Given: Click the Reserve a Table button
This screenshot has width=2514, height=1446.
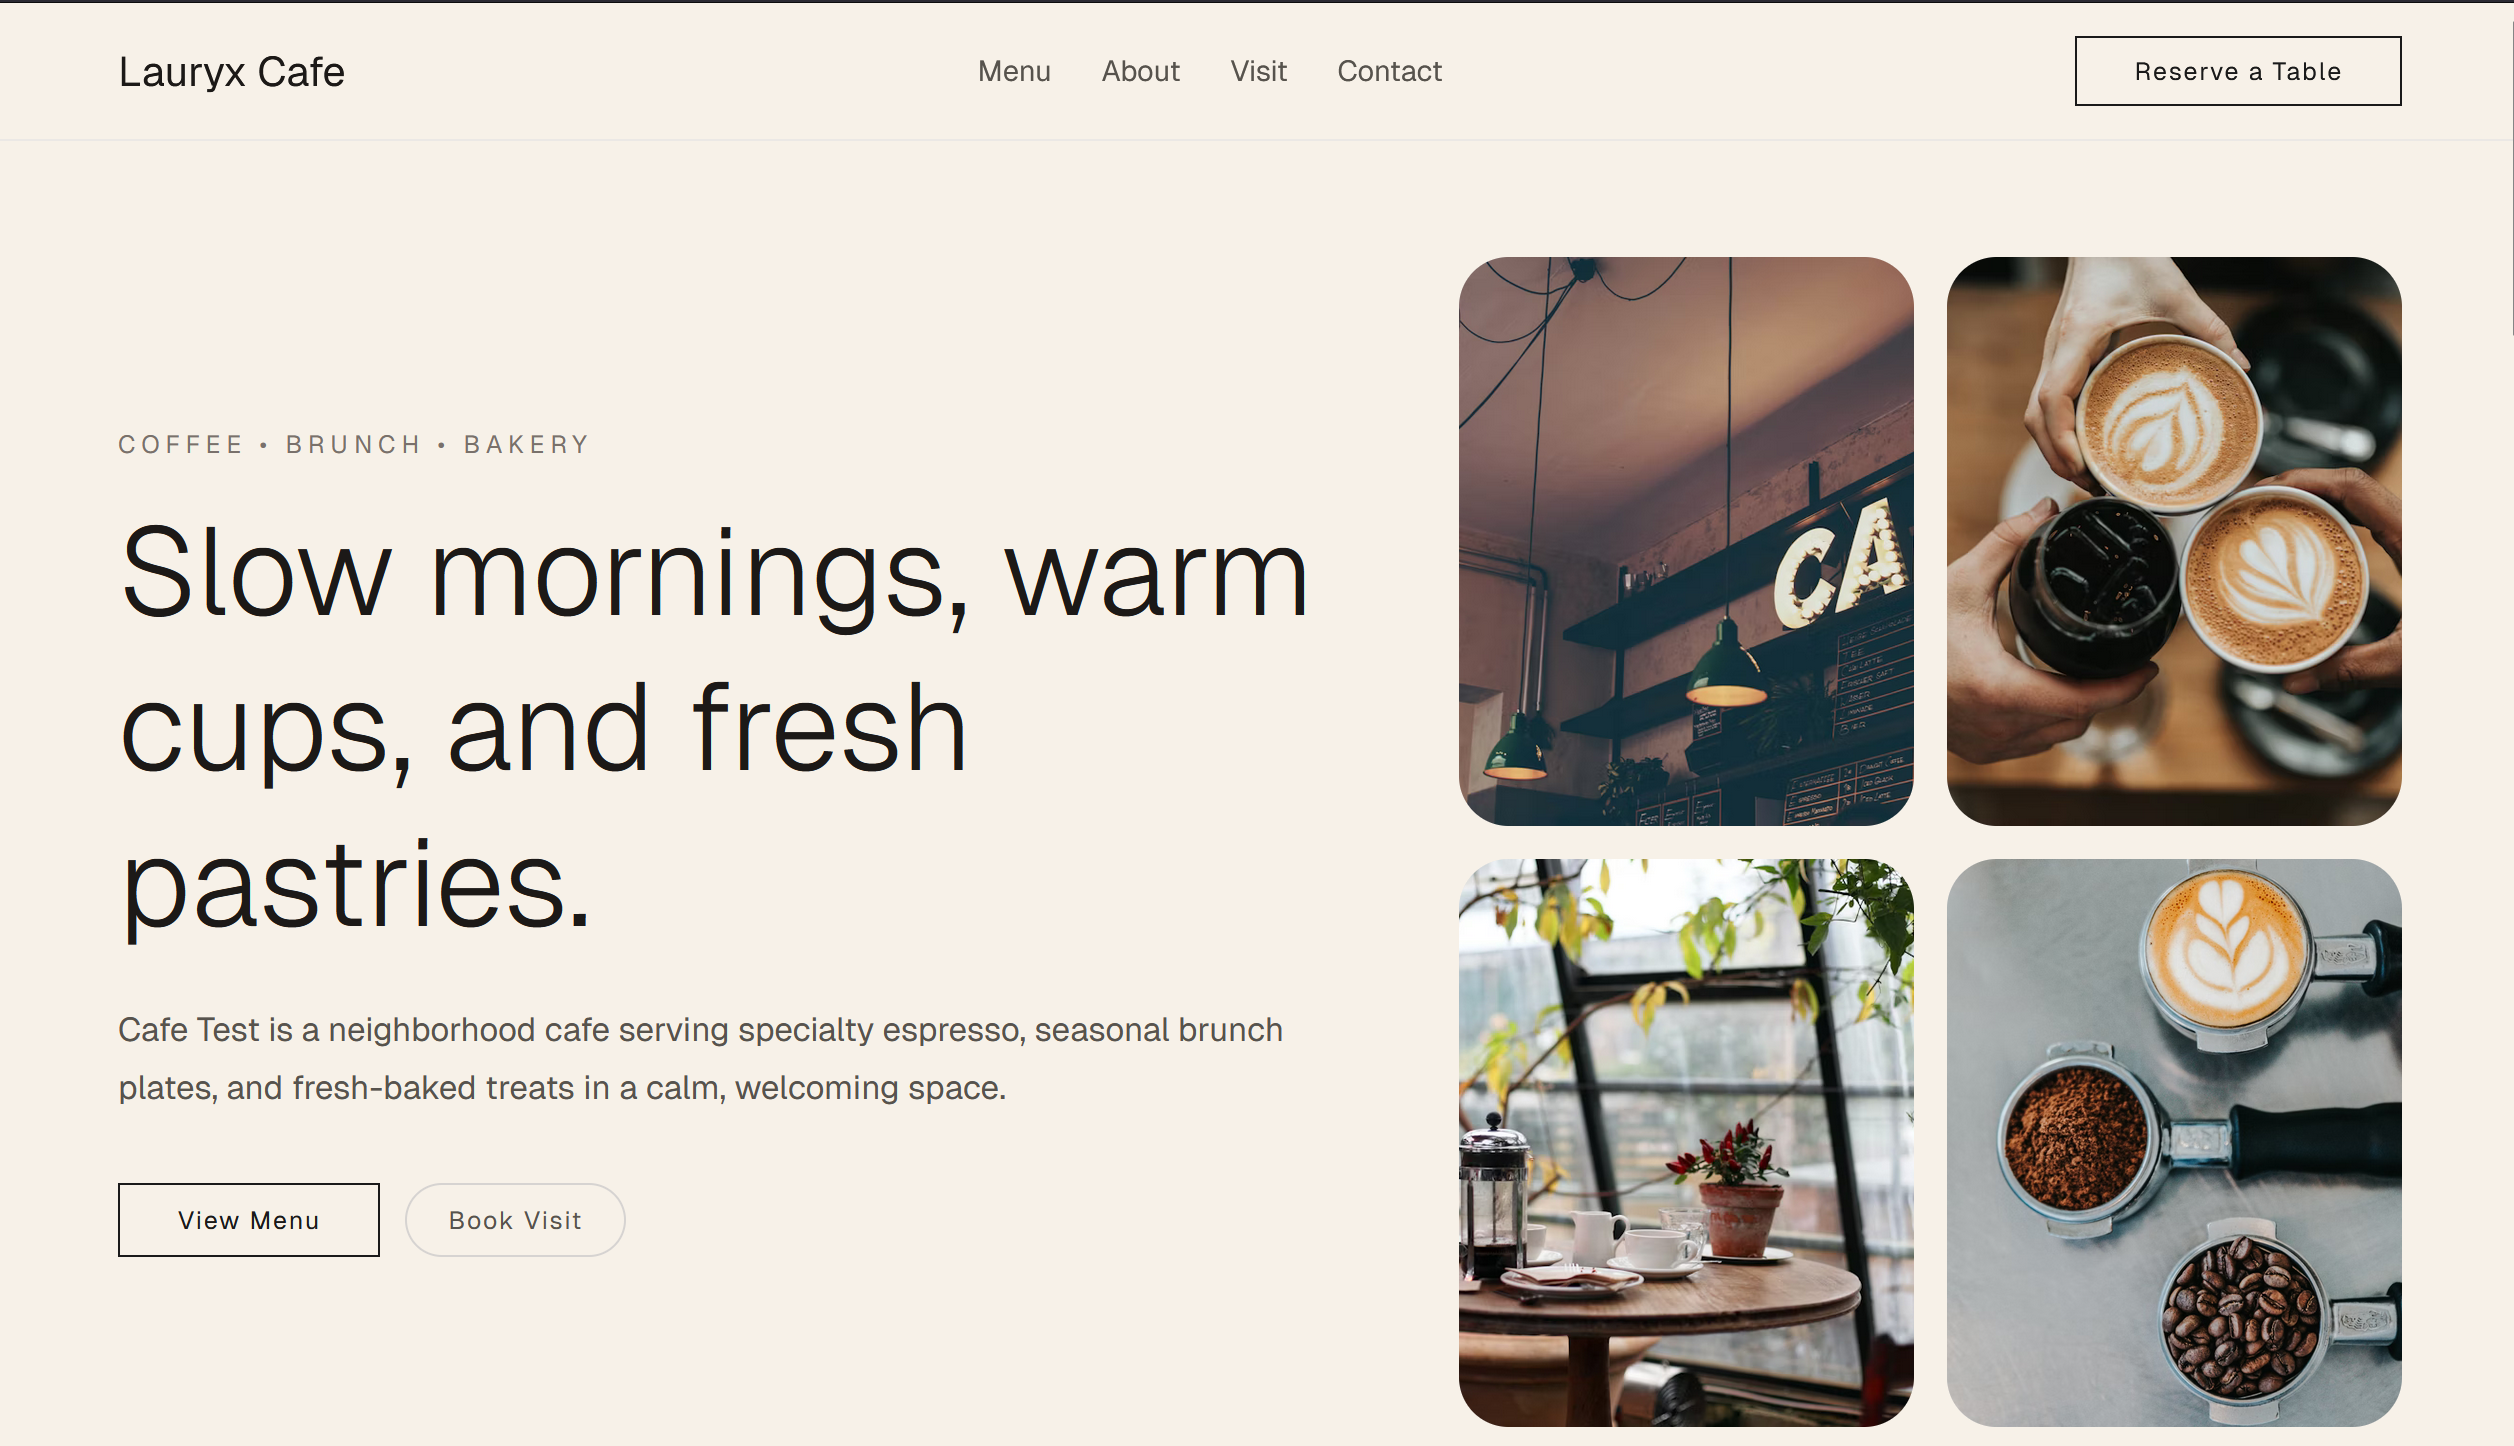Looking at the screenshot, I should pyautogui.click(x=2237, y=71).
